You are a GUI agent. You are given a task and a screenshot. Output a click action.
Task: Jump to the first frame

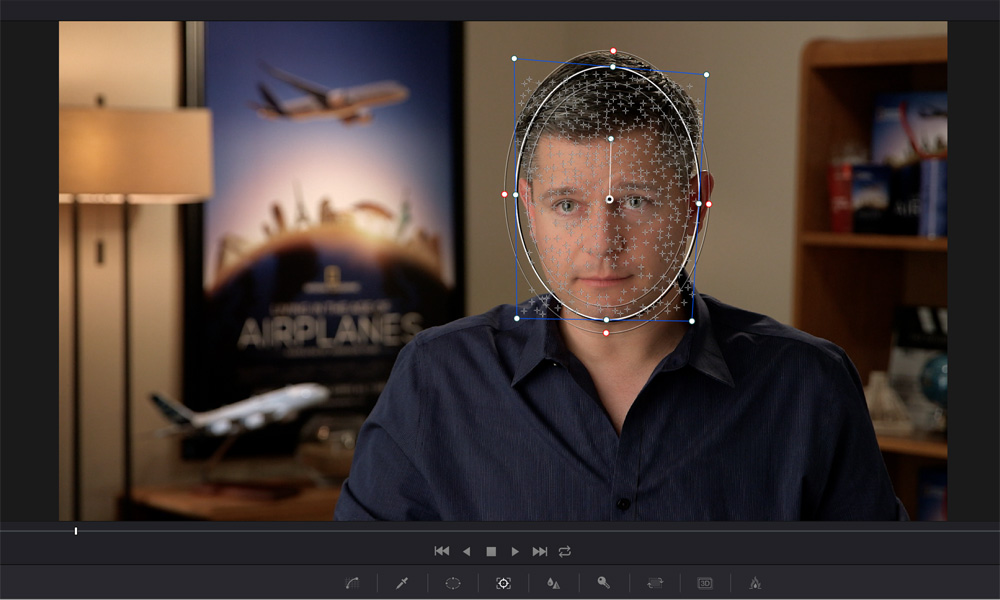[x=441, y=551]
